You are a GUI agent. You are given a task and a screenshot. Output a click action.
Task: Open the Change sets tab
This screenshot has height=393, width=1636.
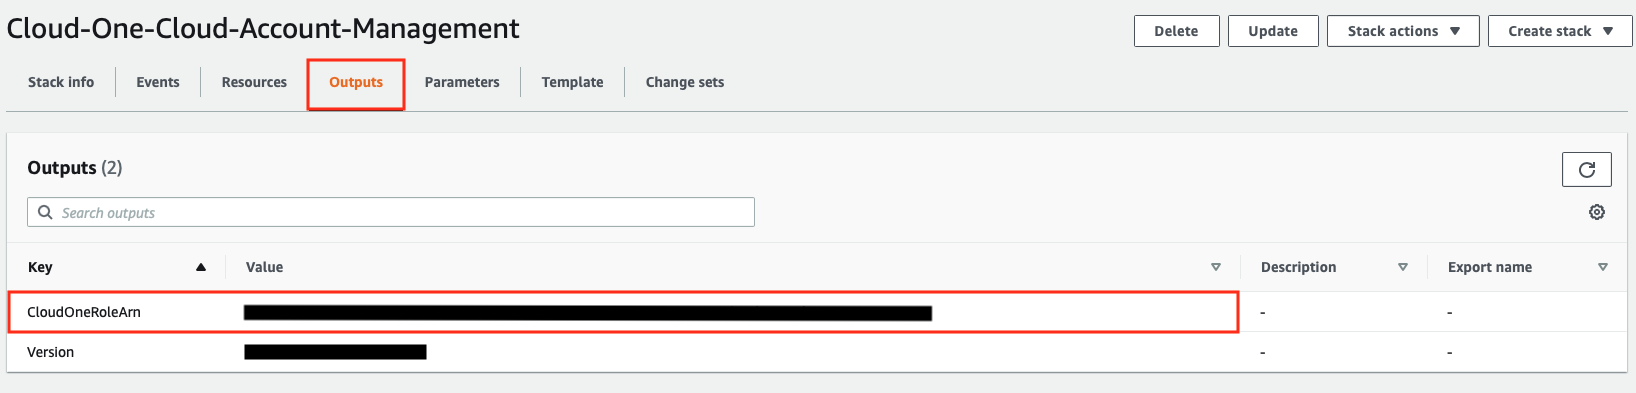click(685, 82)
